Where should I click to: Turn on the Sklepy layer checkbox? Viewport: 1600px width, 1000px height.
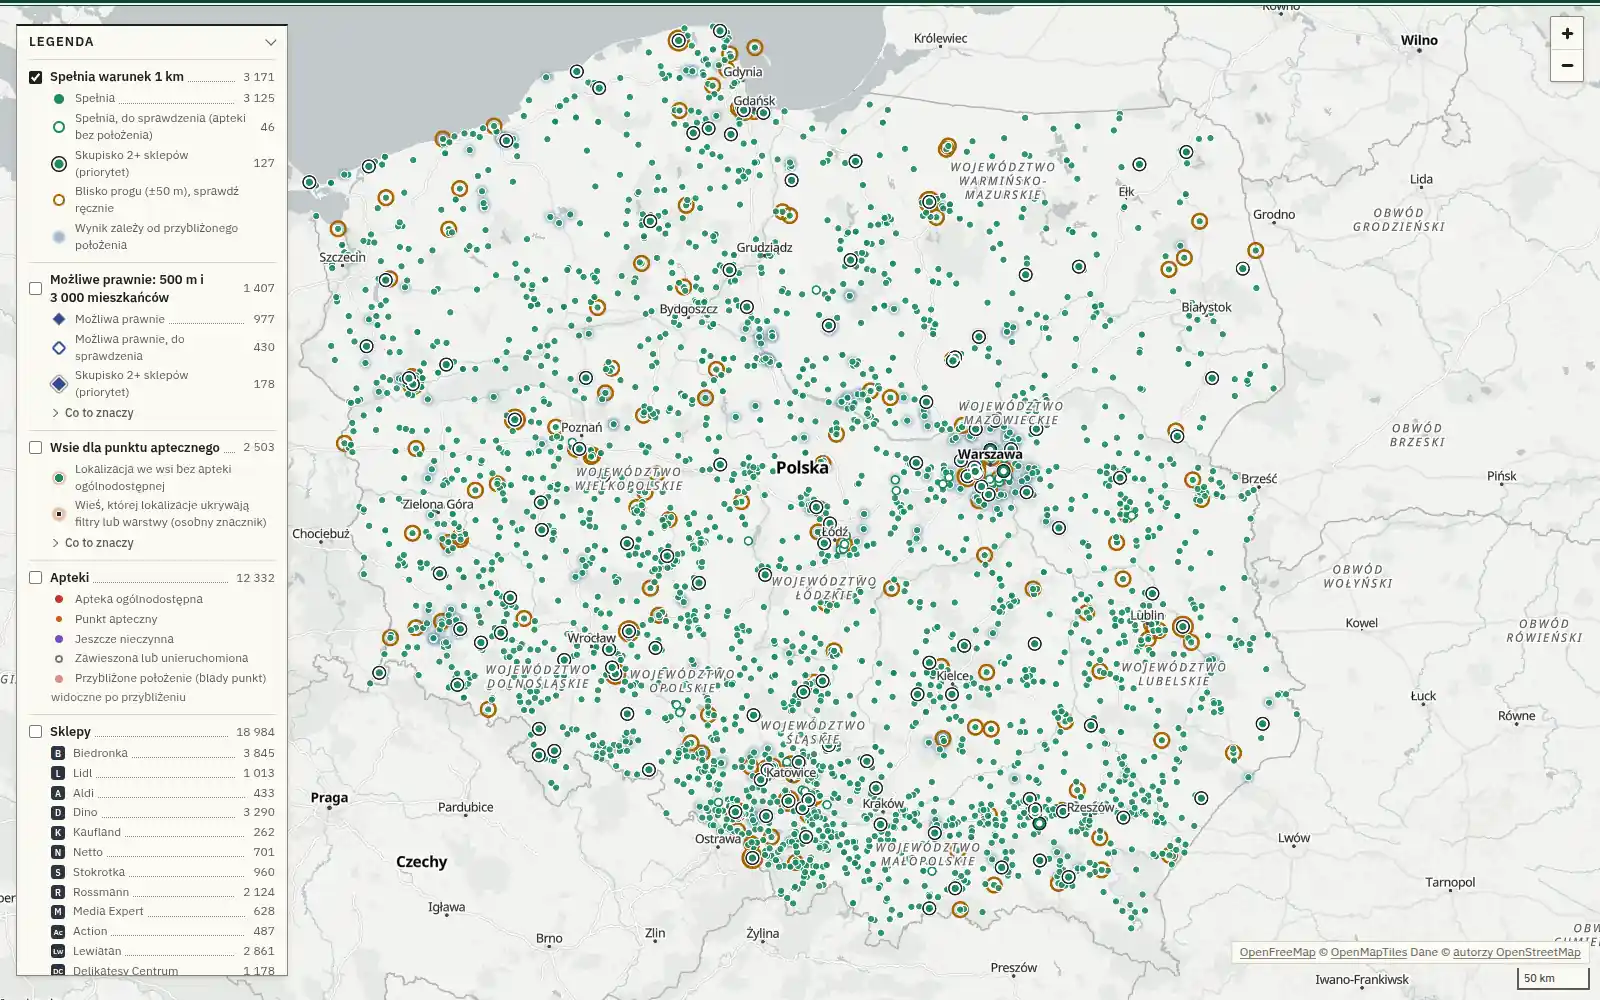click(x=36, y=732)
